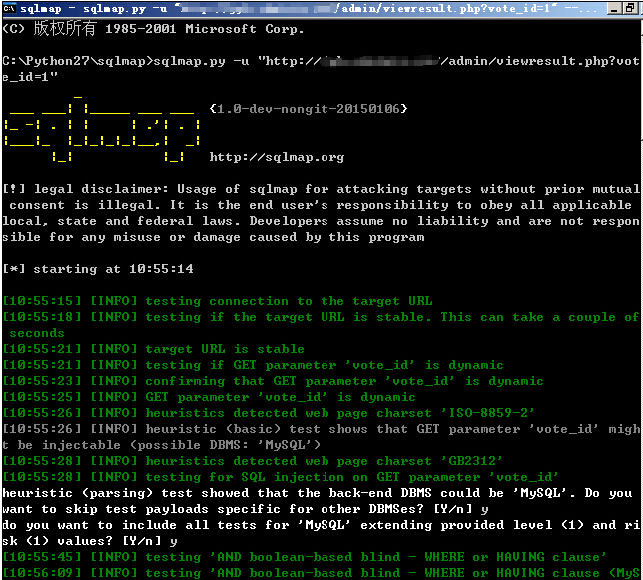
Task: Click the 'http://sqlmap.org' URL text
Action: tap(277, 157)
